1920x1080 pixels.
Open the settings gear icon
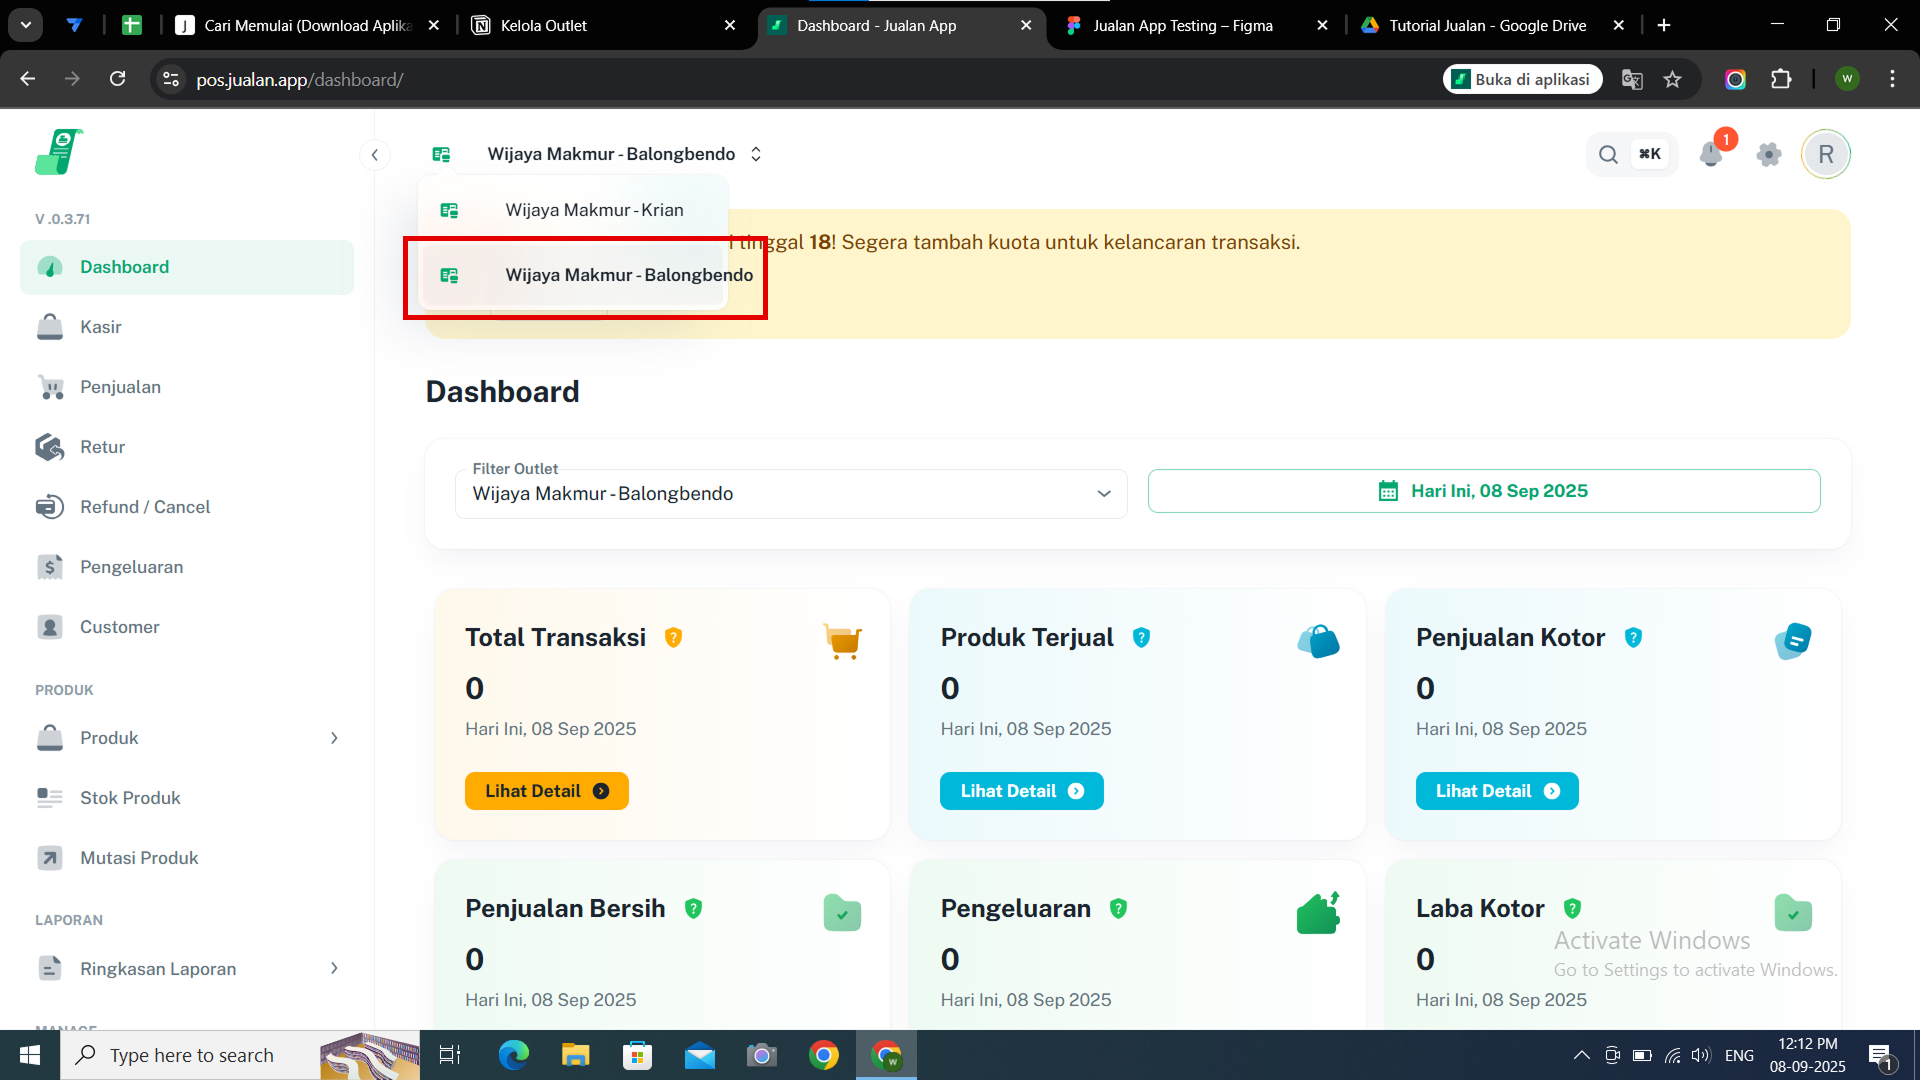click(1769, 154)
